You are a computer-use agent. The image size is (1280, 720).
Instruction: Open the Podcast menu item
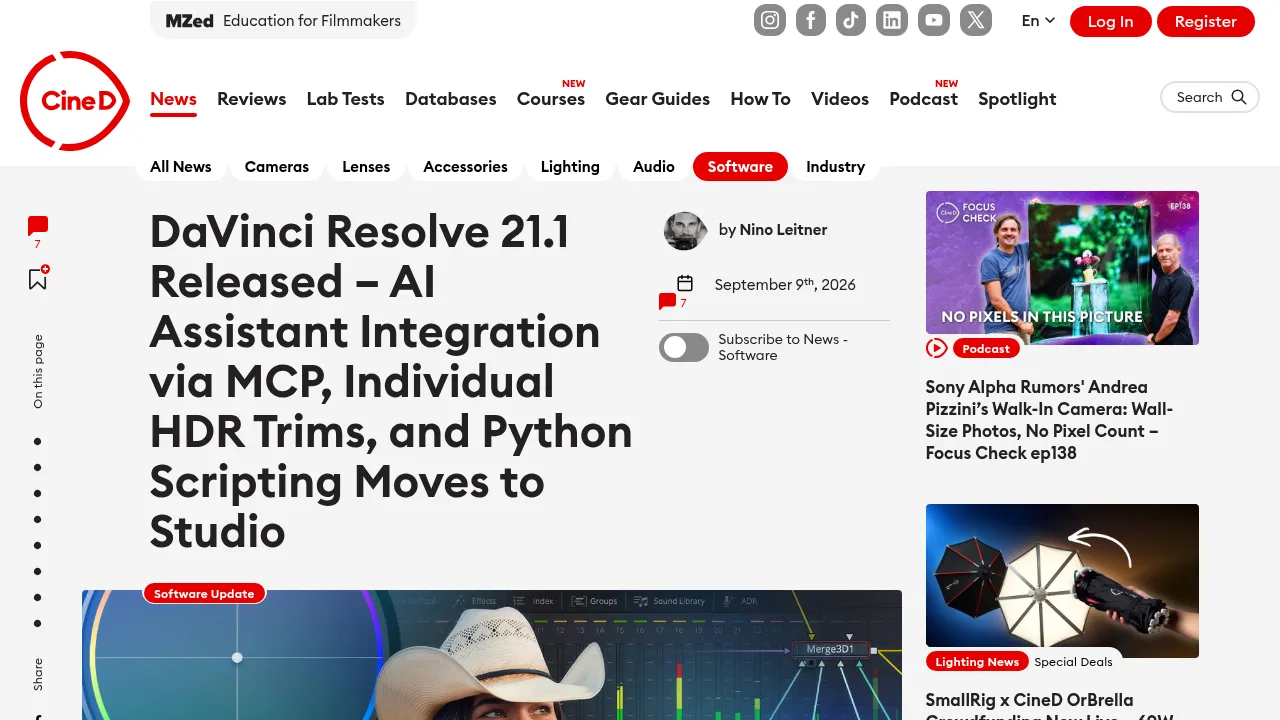(924, 99)
